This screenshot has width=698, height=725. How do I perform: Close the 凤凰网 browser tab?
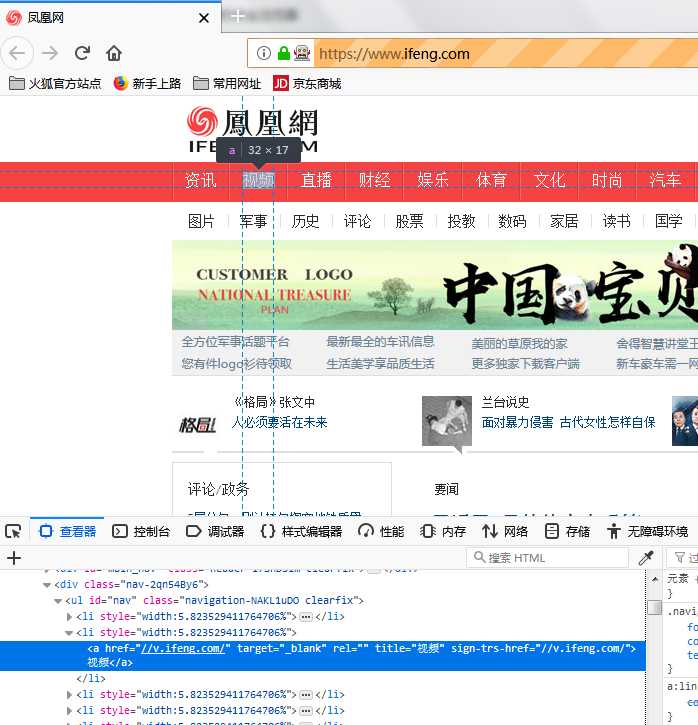click(x=204, y=18)
